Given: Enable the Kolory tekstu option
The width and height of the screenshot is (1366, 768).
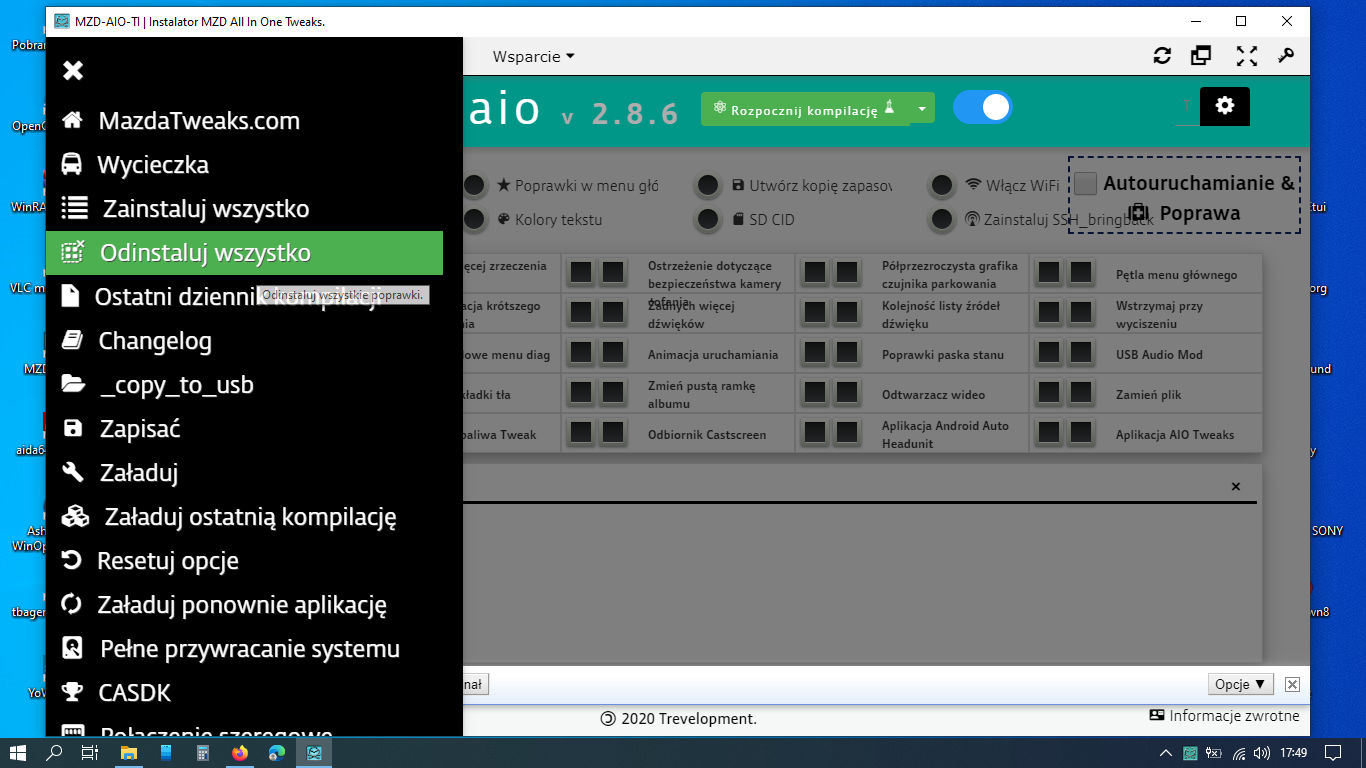Looking at the screenshot, I should [474, 219].
